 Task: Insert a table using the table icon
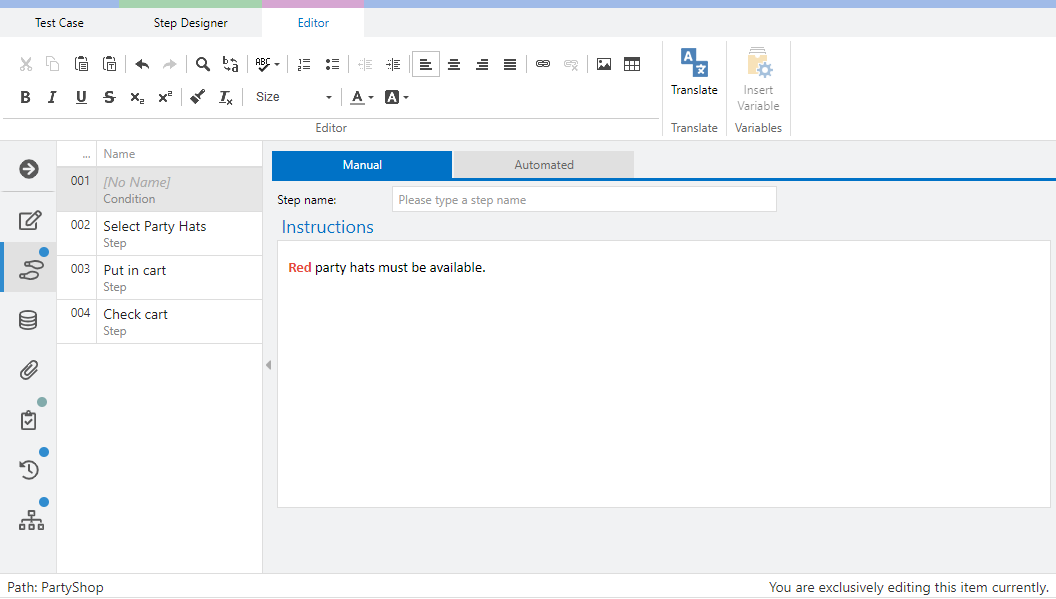click(x=632, y=64)
